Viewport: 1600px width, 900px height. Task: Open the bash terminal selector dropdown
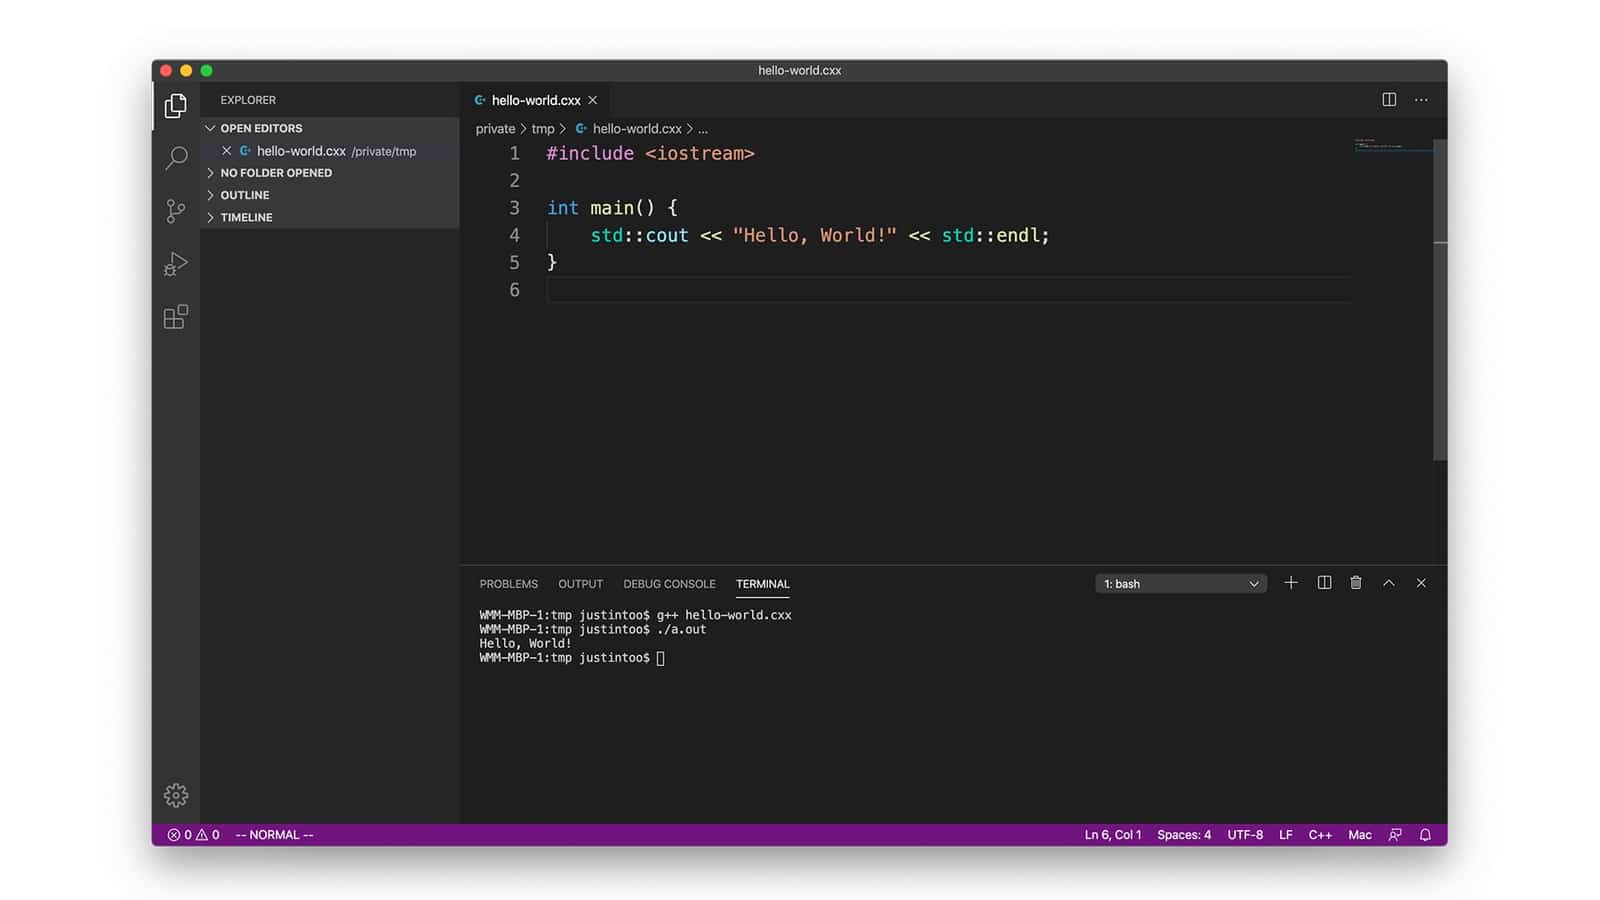(x=1180, y=584)
